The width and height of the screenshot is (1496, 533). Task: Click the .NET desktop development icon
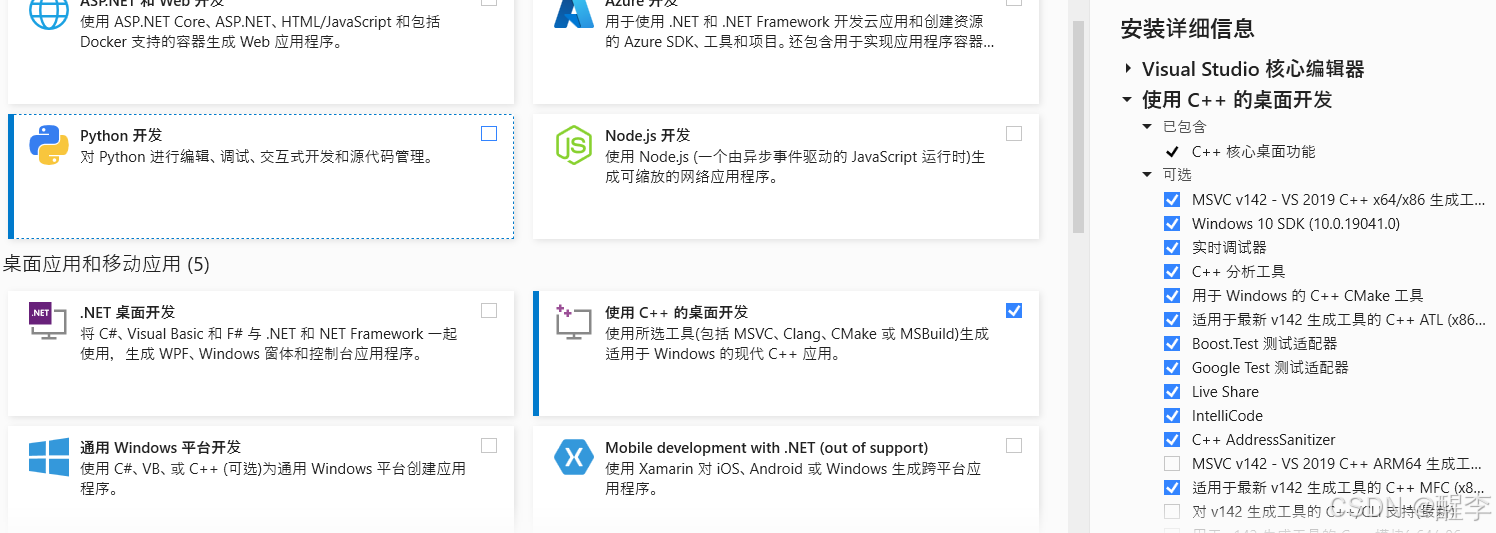(48, 321)
